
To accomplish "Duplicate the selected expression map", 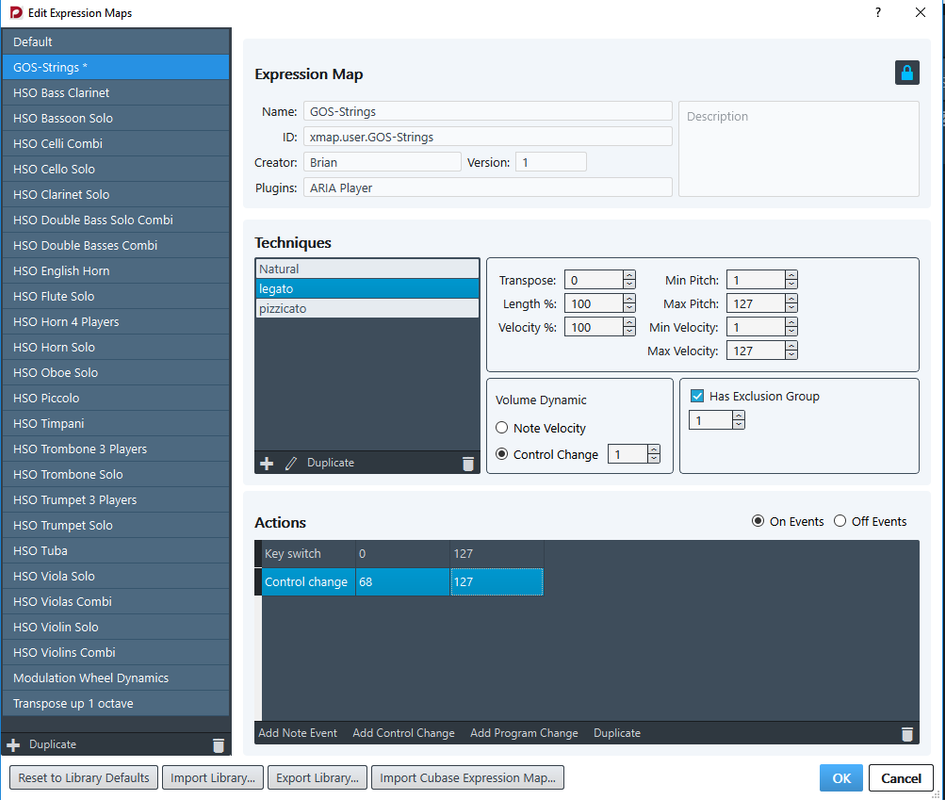I will tap(52, 745).
